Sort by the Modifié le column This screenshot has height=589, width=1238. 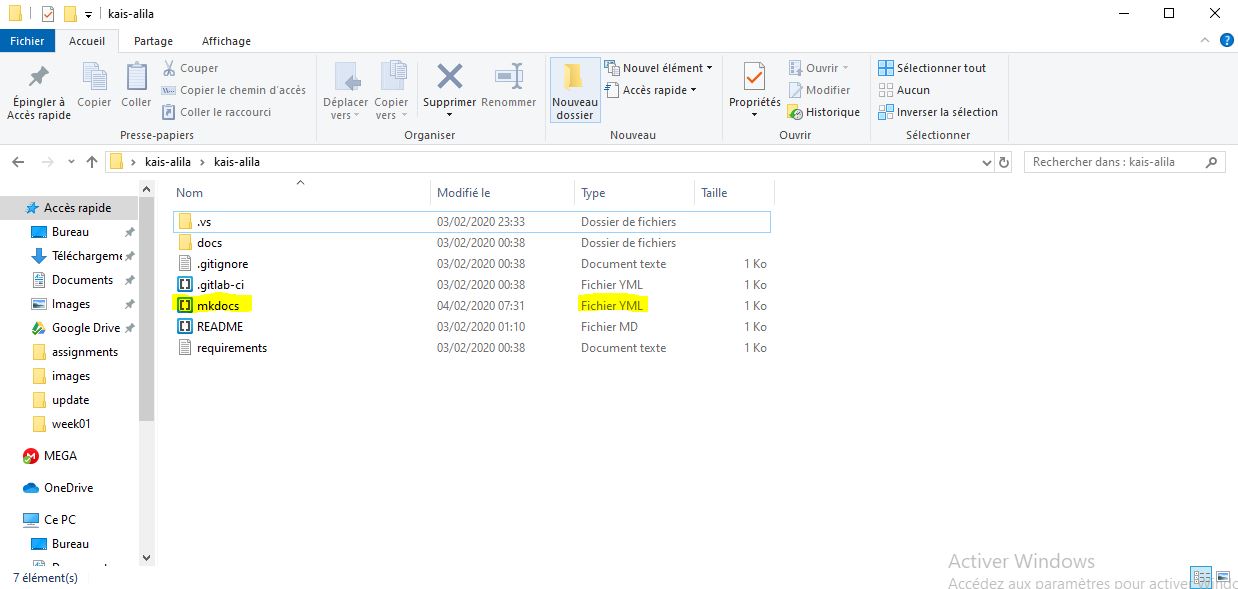pos(503,193)
